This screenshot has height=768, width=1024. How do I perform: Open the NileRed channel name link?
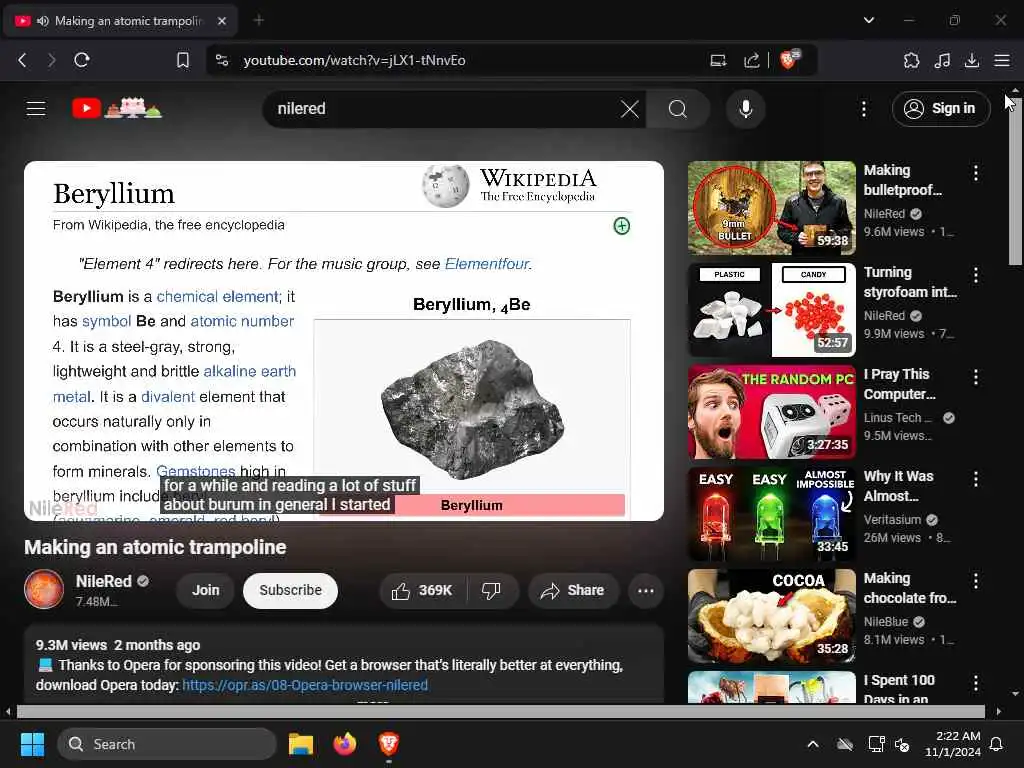pyautogui.click(x=103, y=581)
